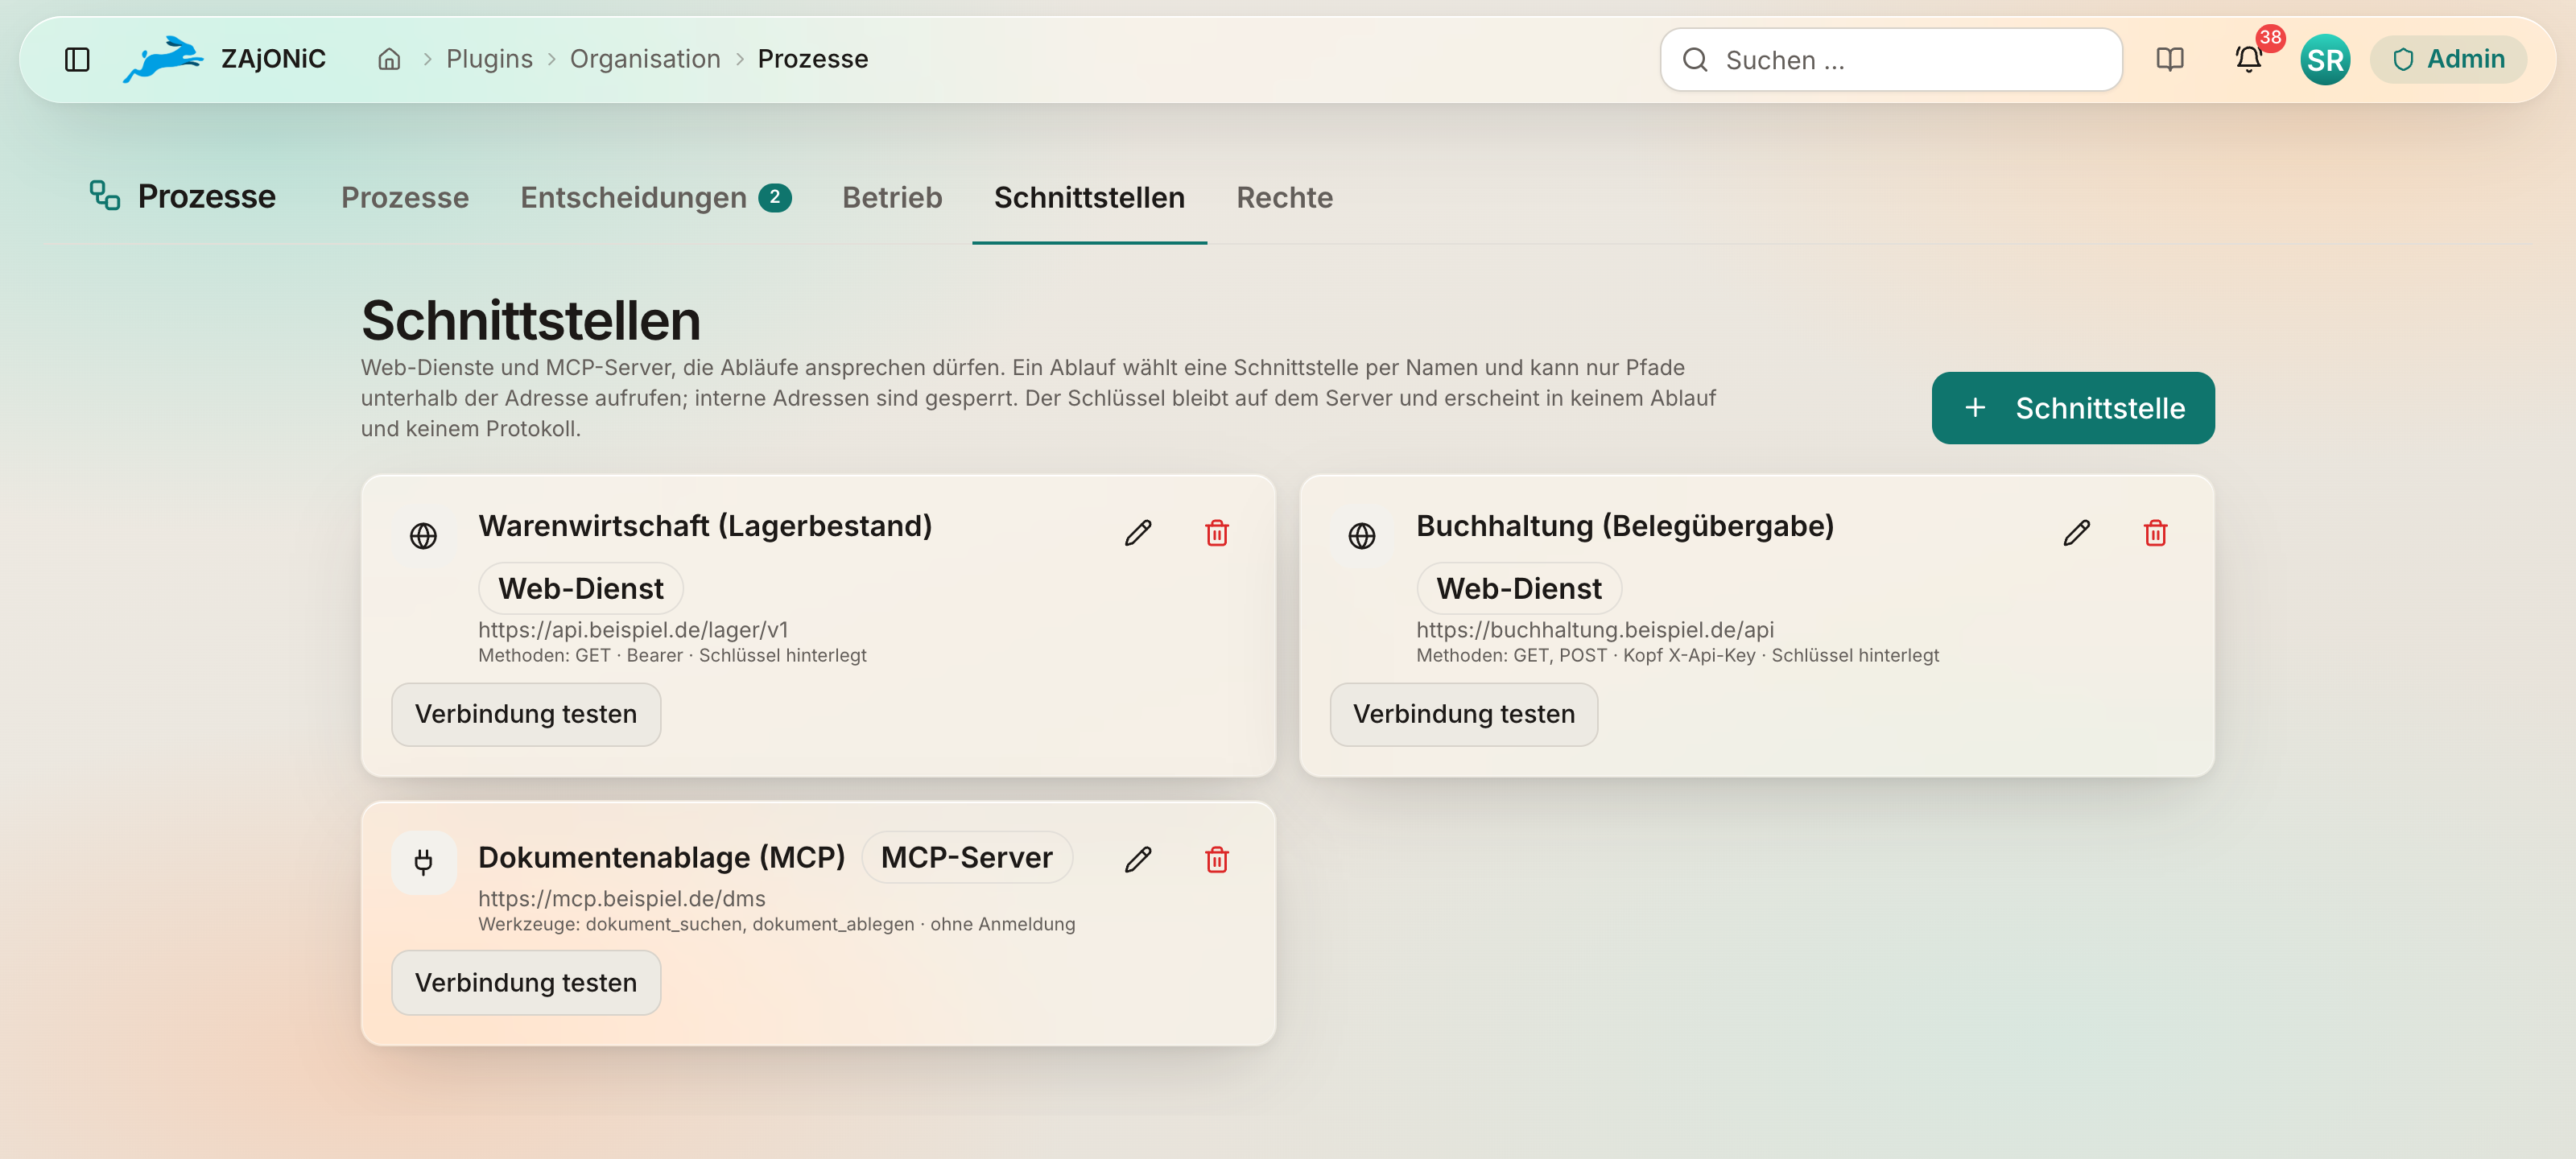Add a new Schnittstelle
2576x1159 pixels.
tap(2073, 408)
